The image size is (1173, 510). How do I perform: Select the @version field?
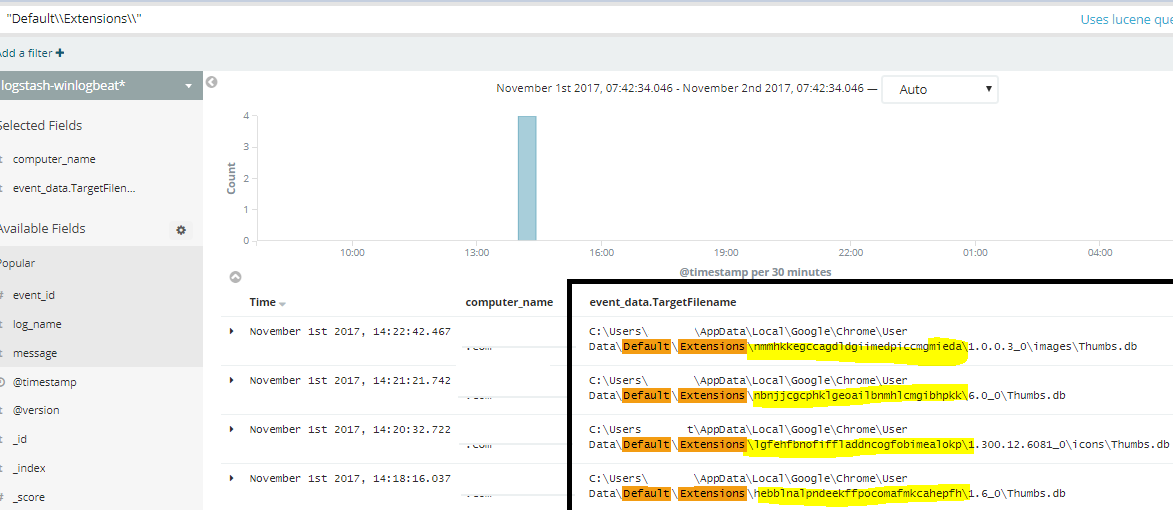click(37, 411)
